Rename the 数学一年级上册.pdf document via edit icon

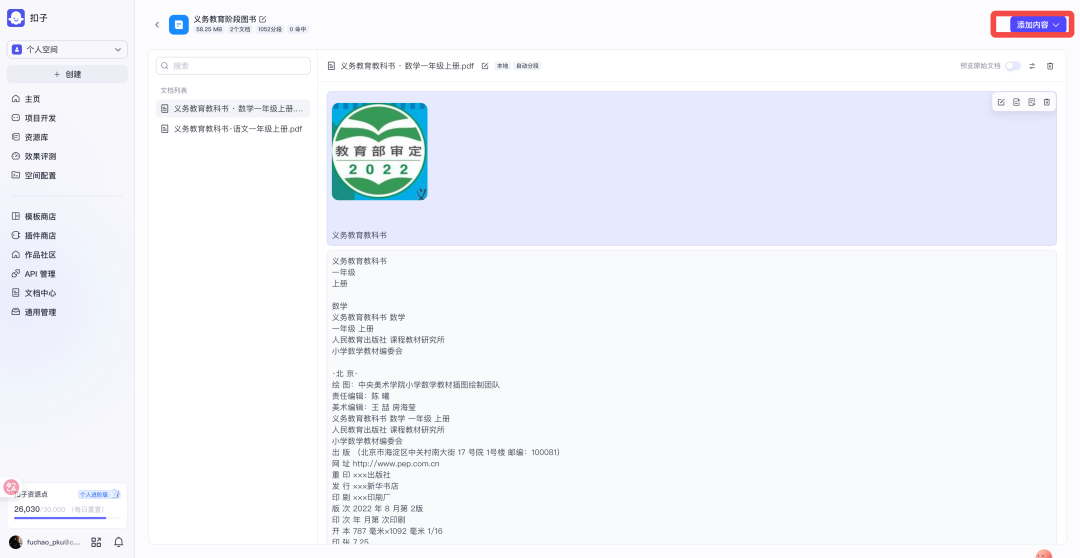(x=485, y=66)
